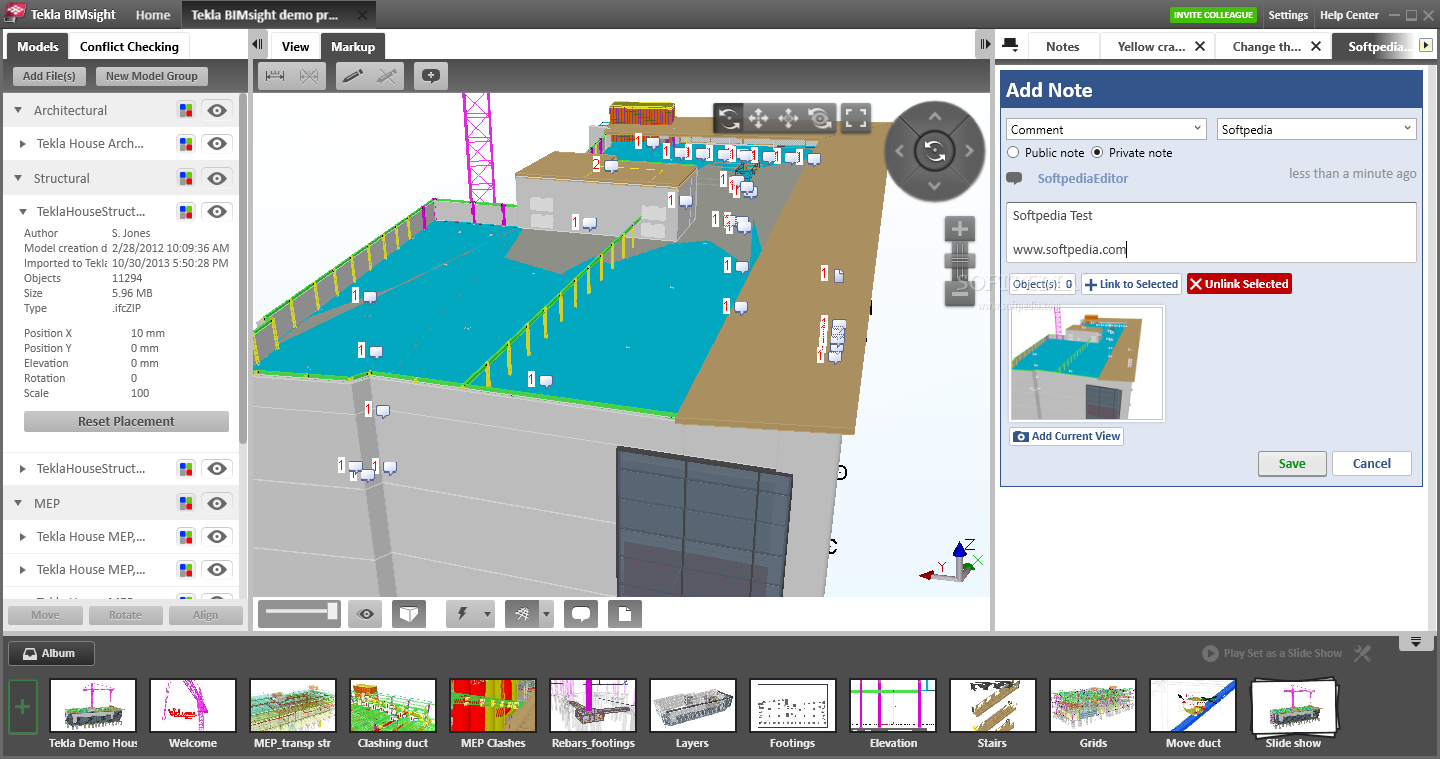Toggle visibility of Architectural group
This screenshot has width=1440, height=759.
coord(218,110)
